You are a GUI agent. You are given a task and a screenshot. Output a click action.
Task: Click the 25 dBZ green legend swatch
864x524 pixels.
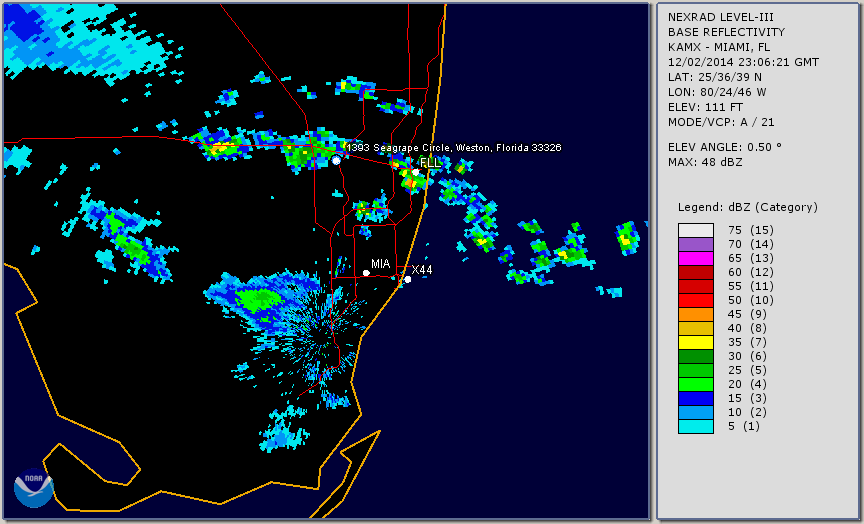pyautogui.click(x=696, y=371)
